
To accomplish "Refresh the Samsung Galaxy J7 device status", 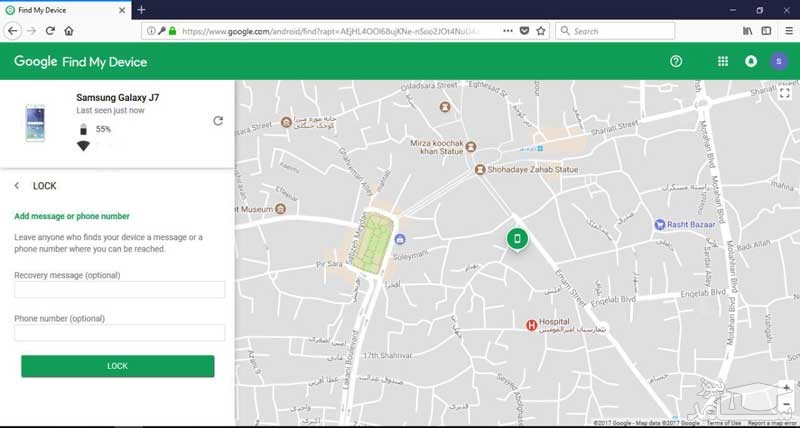I will click(x=218, y=121).
